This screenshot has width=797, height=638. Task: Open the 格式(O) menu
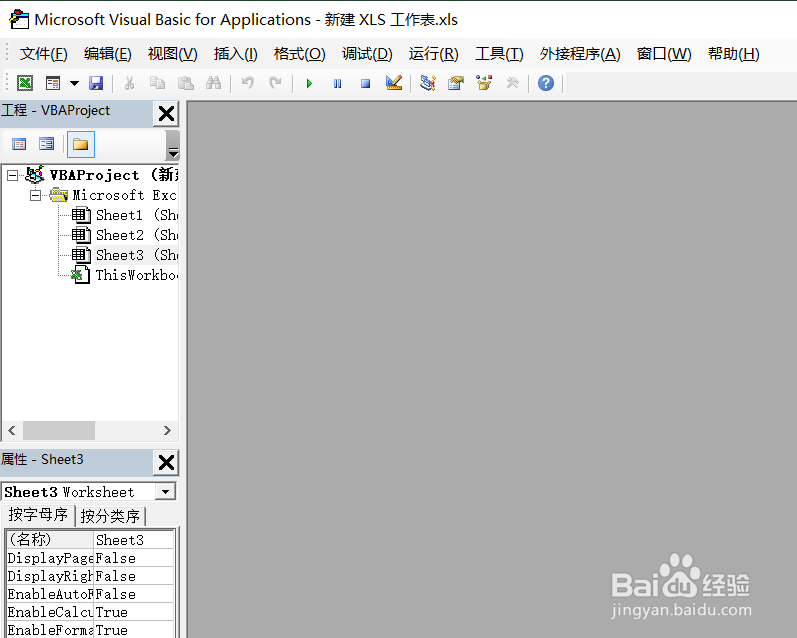(x=299, y=54)
